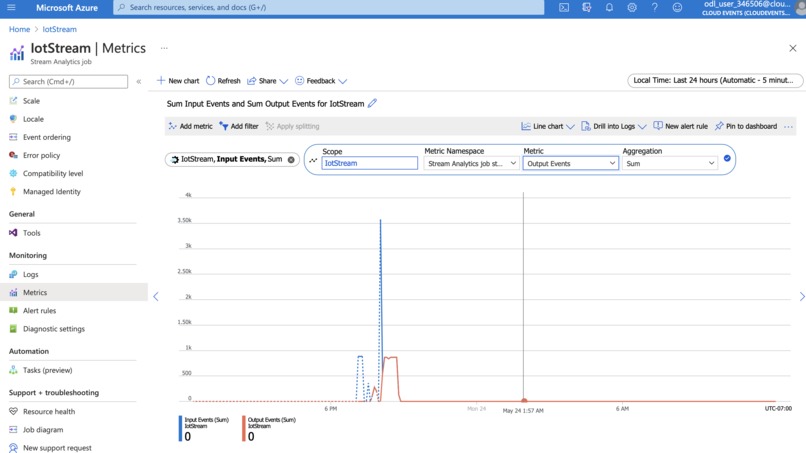Screen dimensions: 806x453
Task: Open chart toolbar more options ellipsis
Action: (x=789, y=126)
